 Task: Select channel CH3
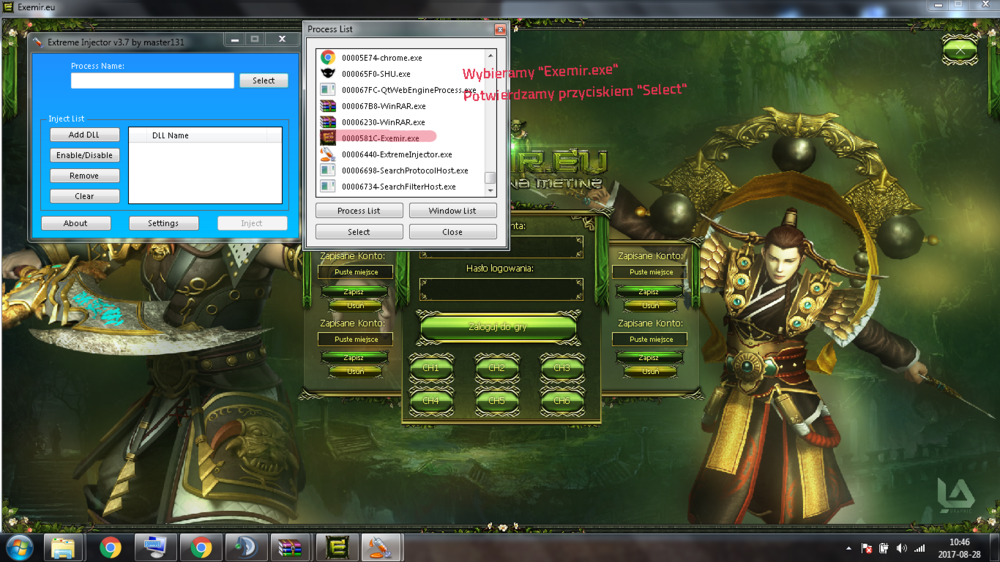tap(562, 368)
